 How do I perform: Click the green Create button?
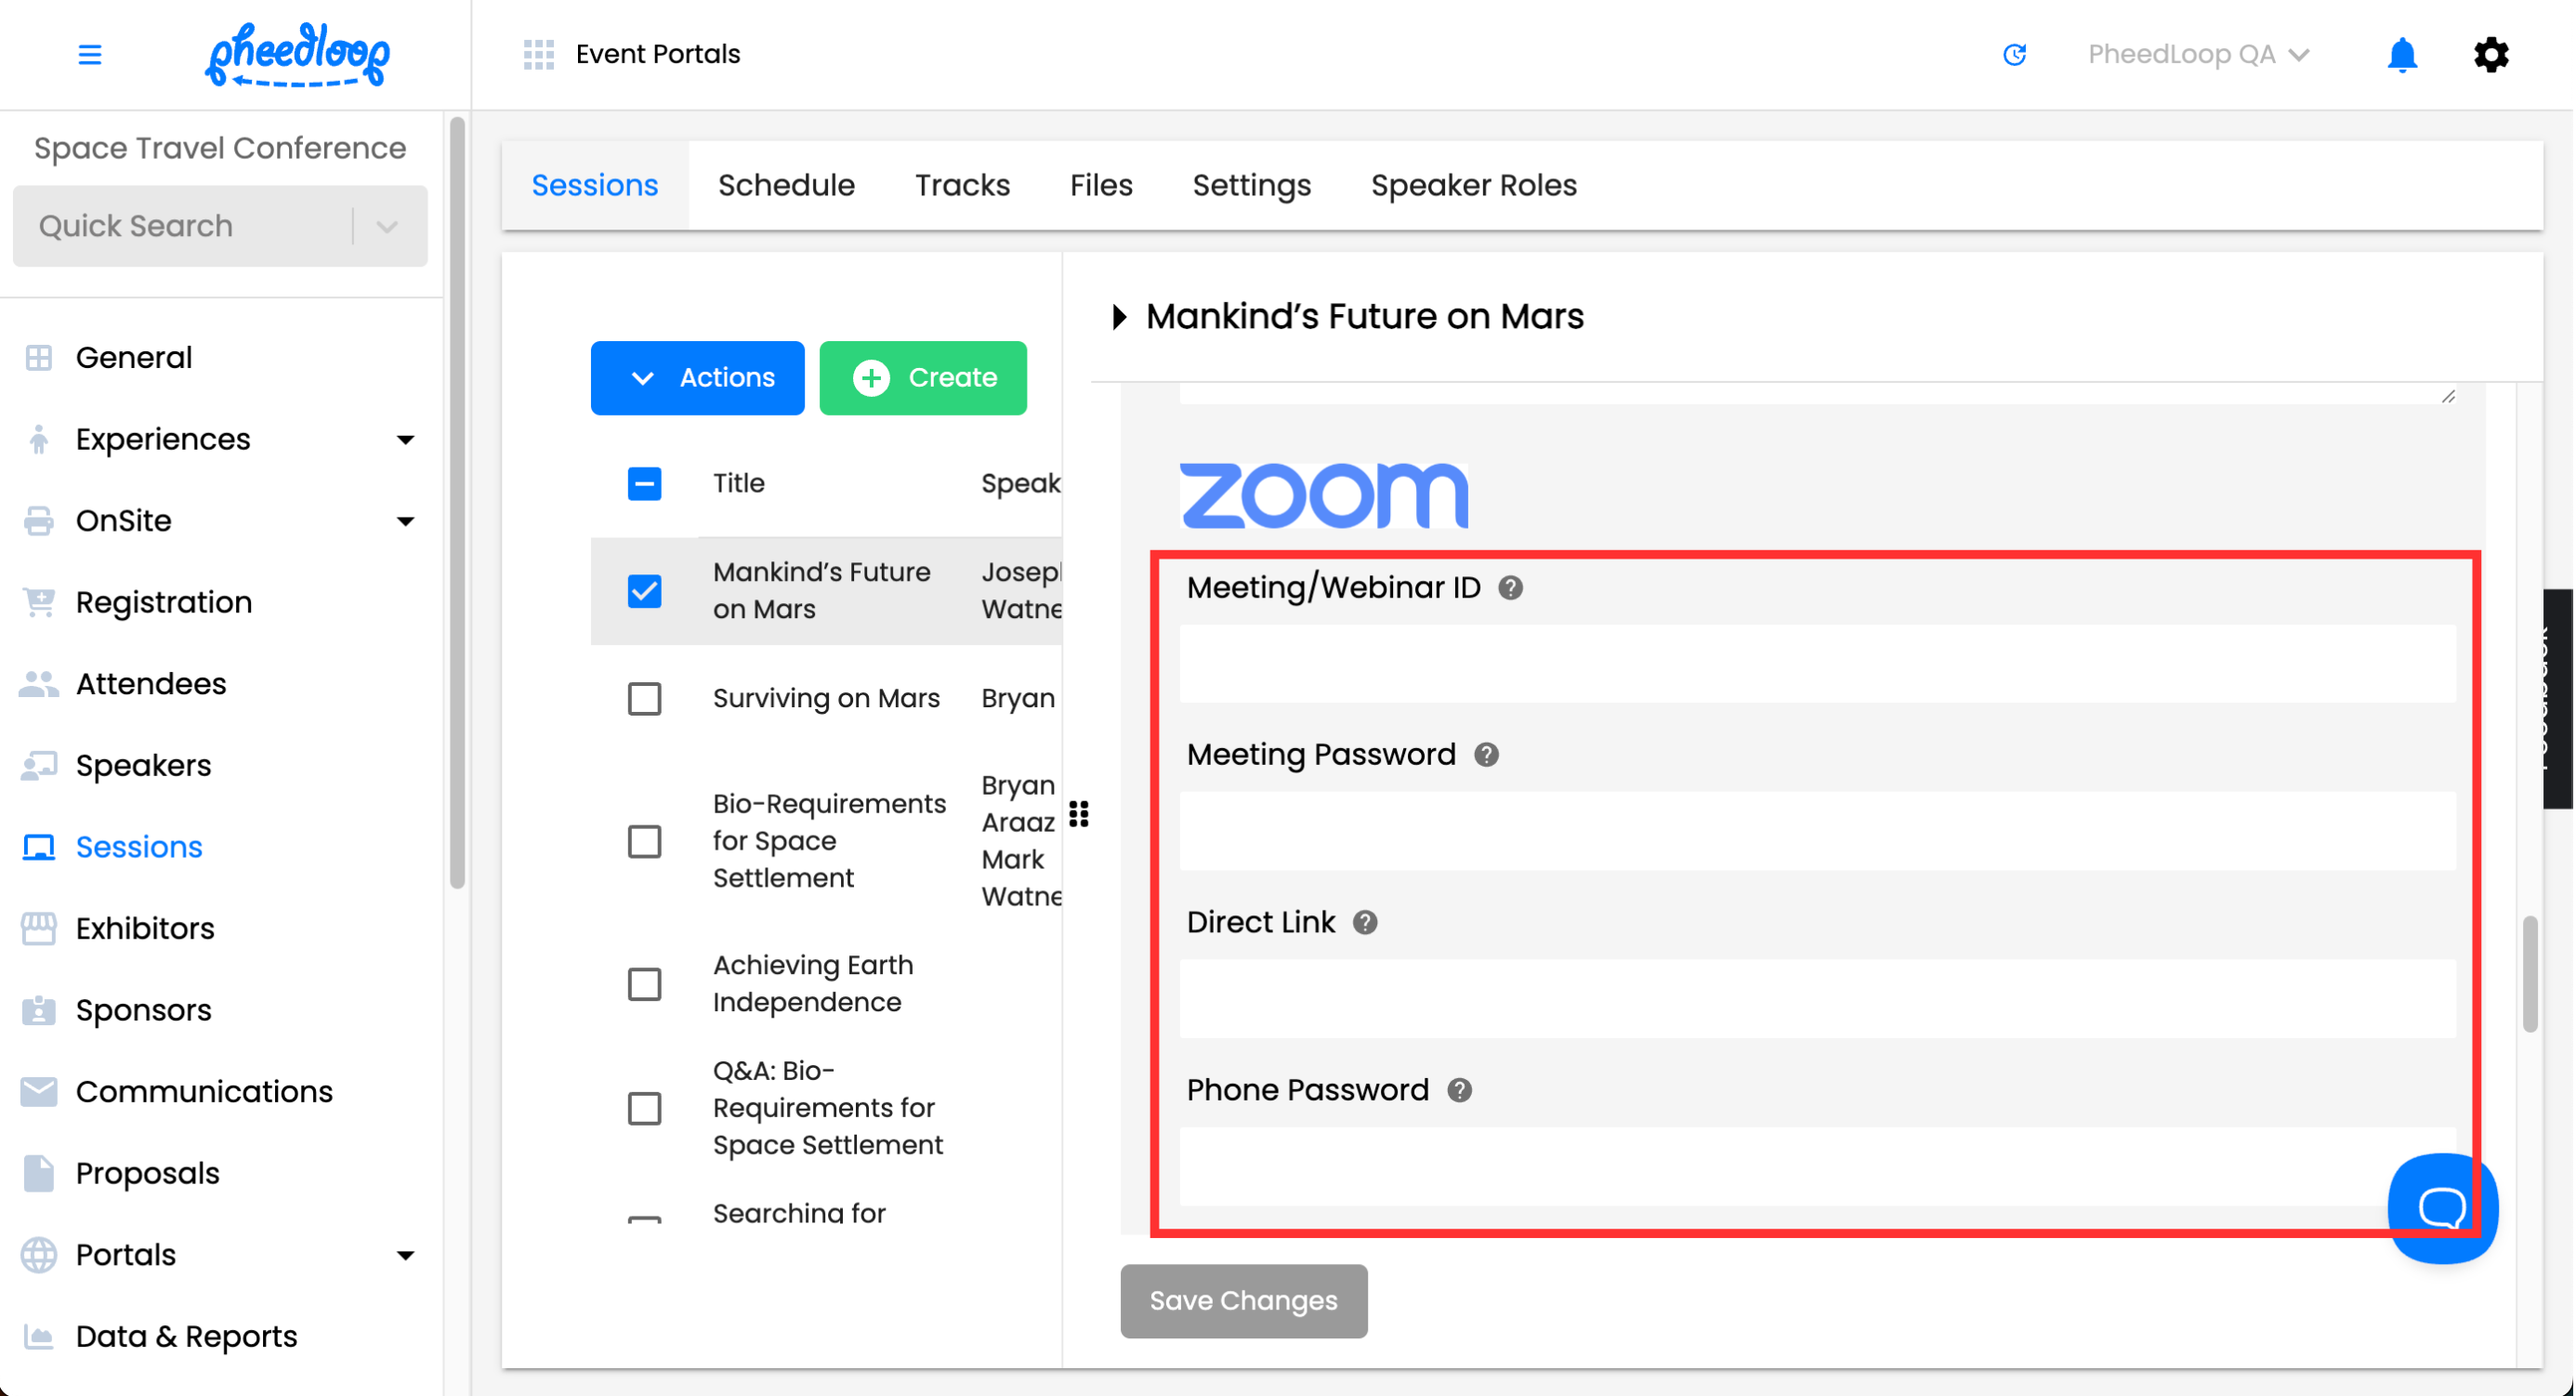coord(922,378)
